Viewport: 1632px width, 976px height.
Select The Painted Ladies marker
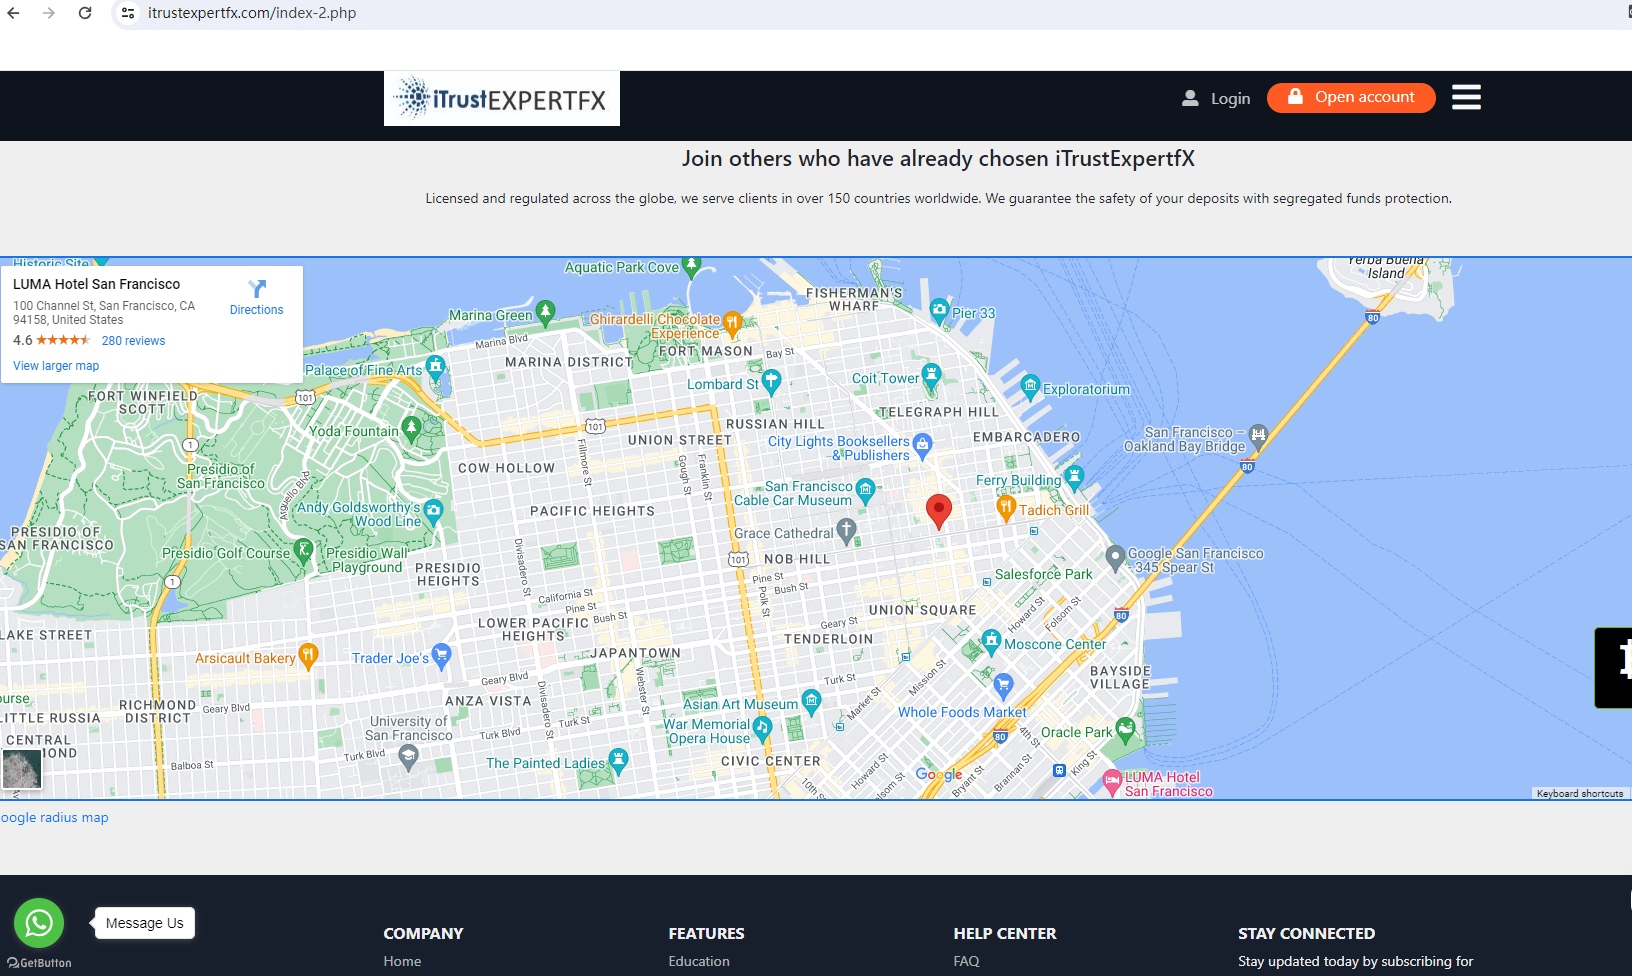(618, 760)
